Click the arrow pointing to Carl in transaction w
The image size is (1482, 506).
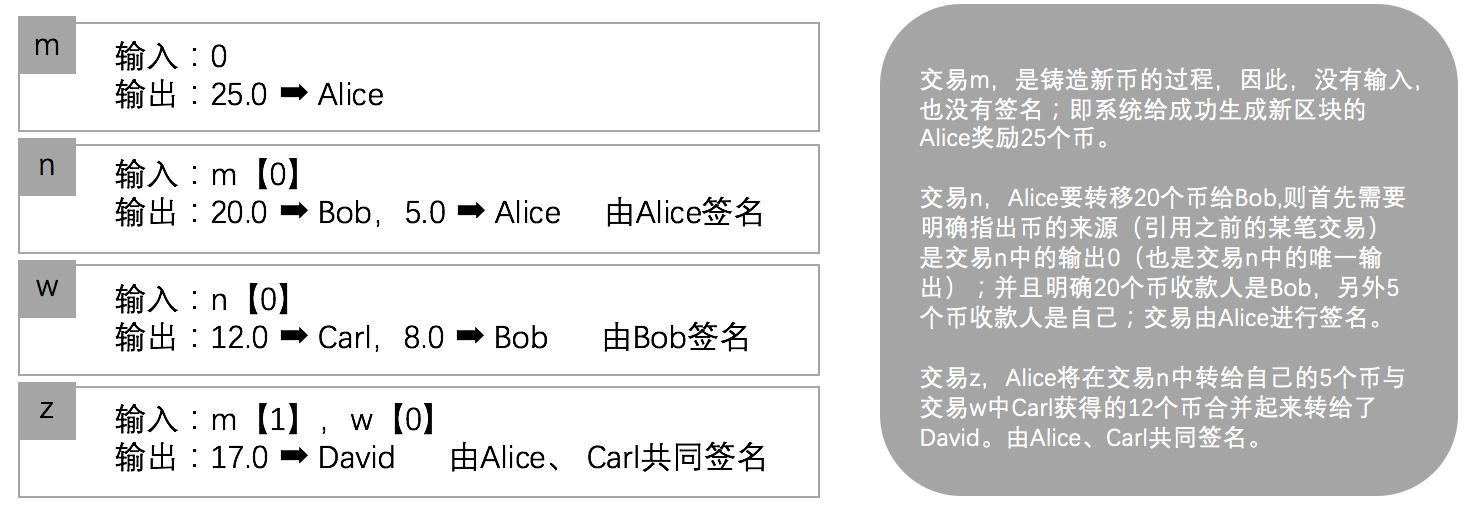pyautogui.click(x=293, y=338)
